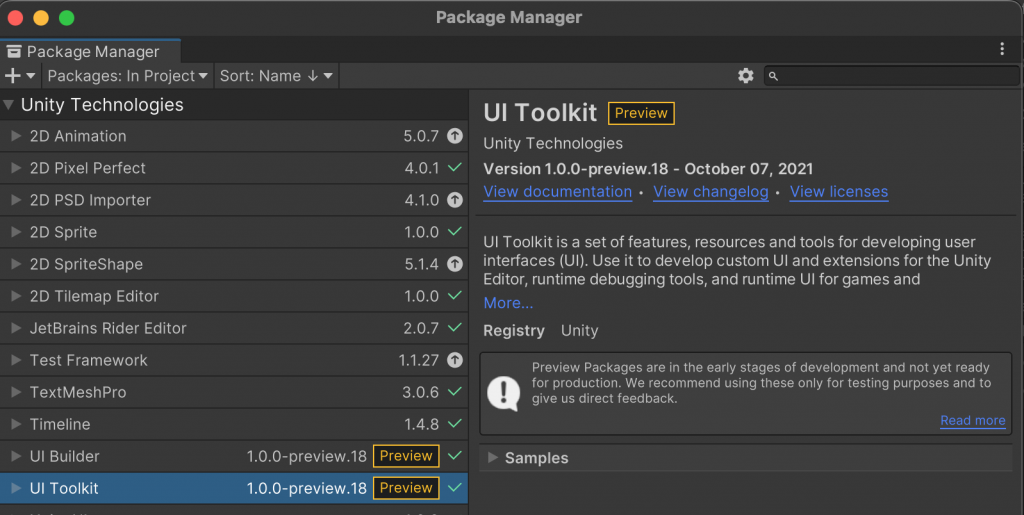Expand the 2D PSD Importer package arrow
The width and height of the screenshot is (1024, 515).
[16, 200]
